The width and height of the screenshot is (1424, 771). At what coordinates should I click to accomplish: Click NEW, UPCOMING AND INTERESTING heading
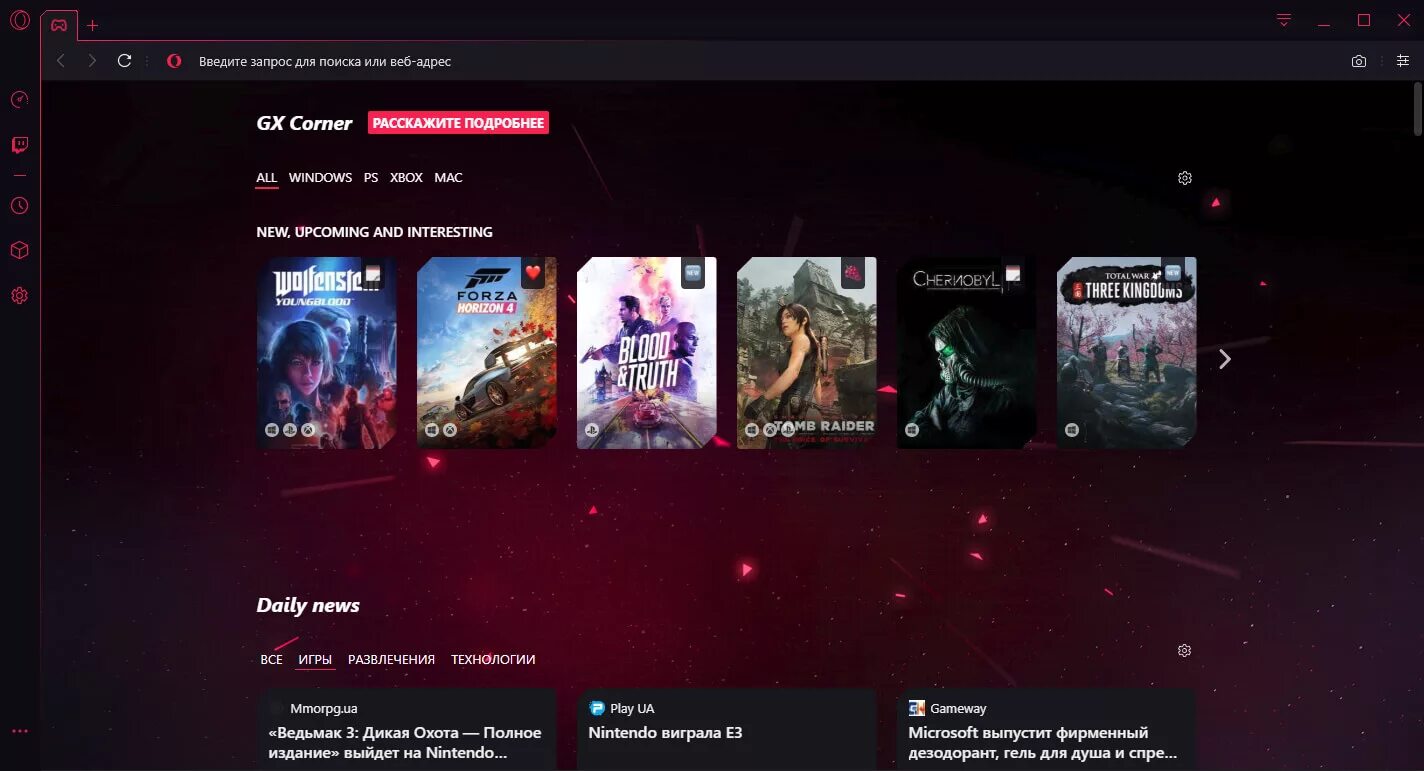[374, 232]
